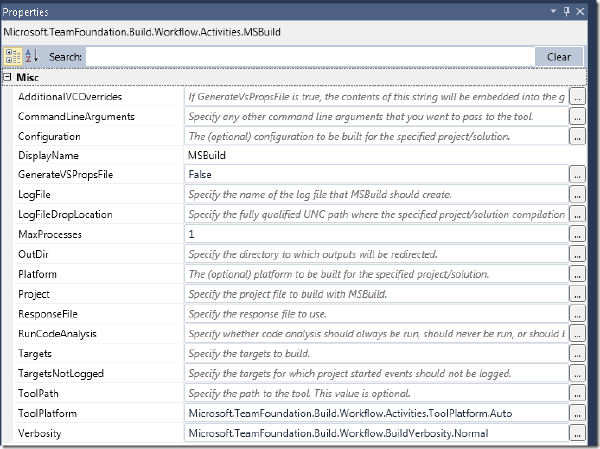Viewport: 600px width, 449px height.
Task: Clear the property search
Action: pyautogui.click(x=559, y=57)
